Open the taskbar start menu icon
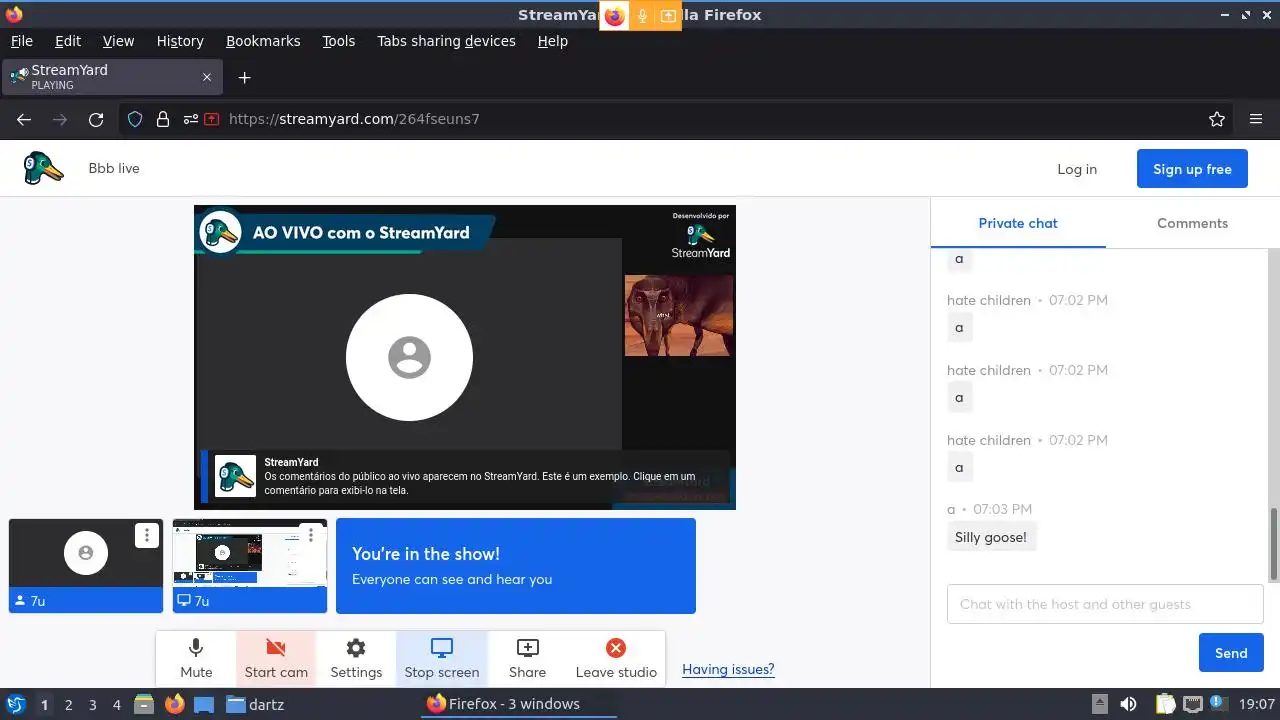1280x720 pixels. pos(15,704)
